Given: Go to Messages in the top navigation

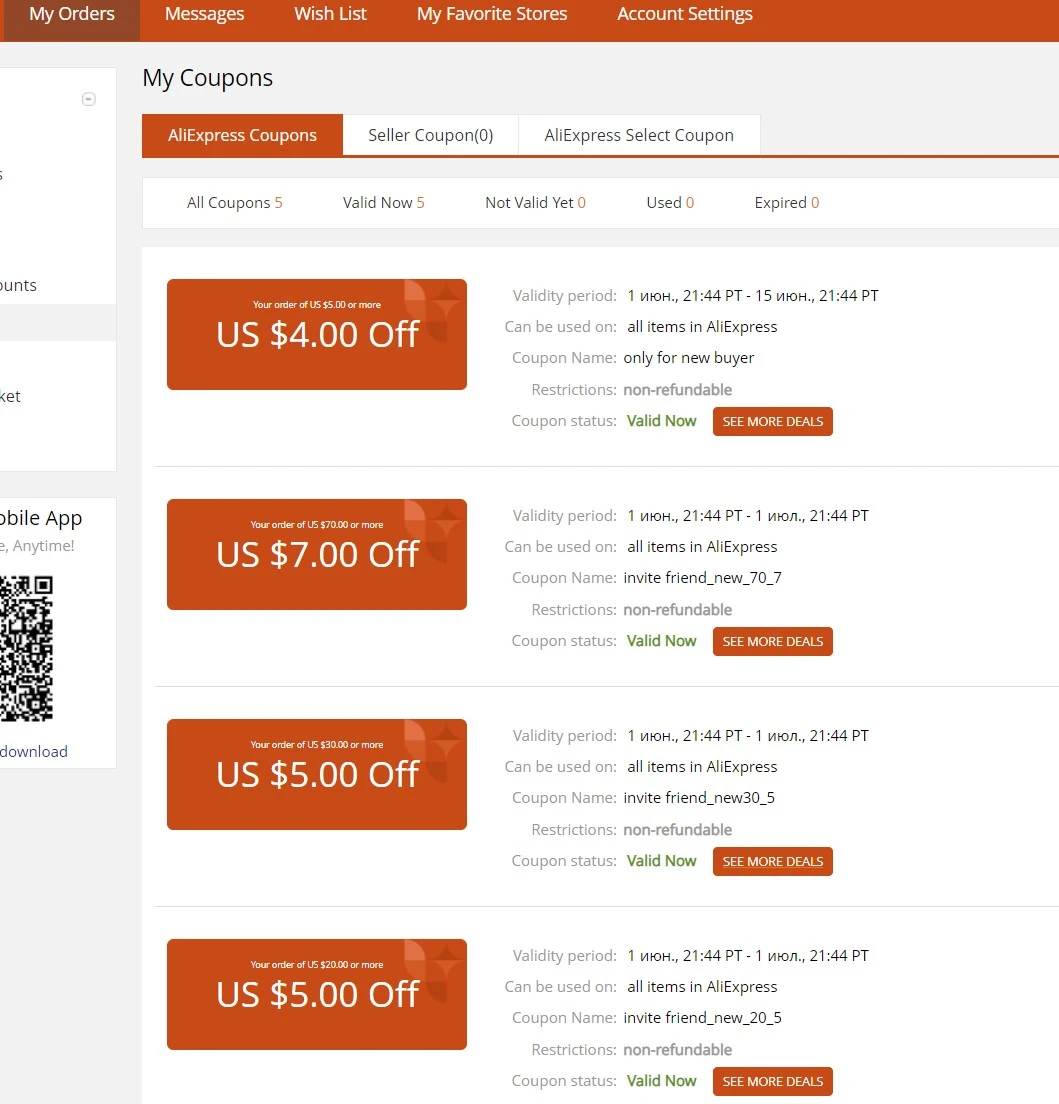Looking at the screenshot, I should point(204,14).
